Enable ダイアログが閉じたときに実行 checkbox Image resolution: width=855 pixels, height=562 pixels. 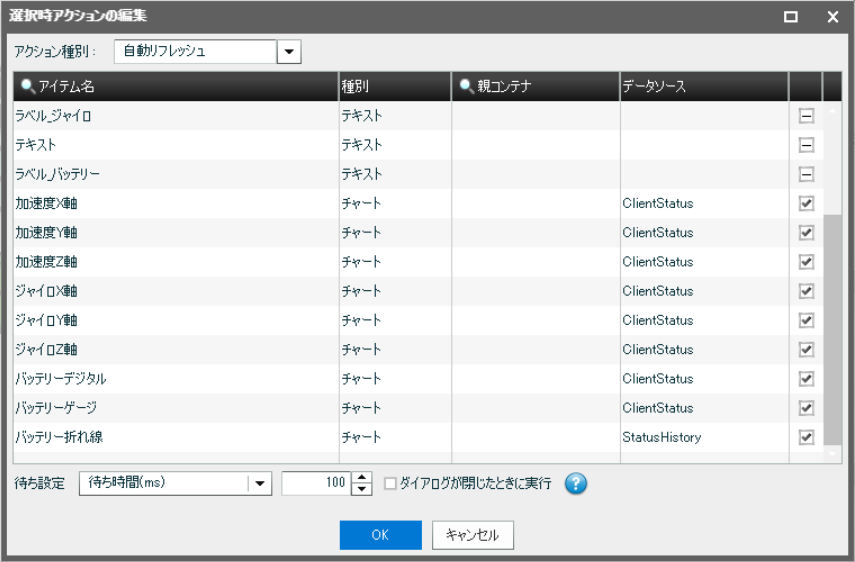[391, 483]
